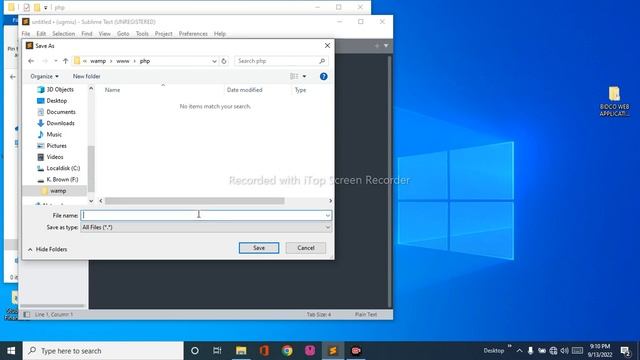This screenshot has width=640, height=360.
Task: Open the Preferences menu in Sublime Text
Action: coord(193,33)
